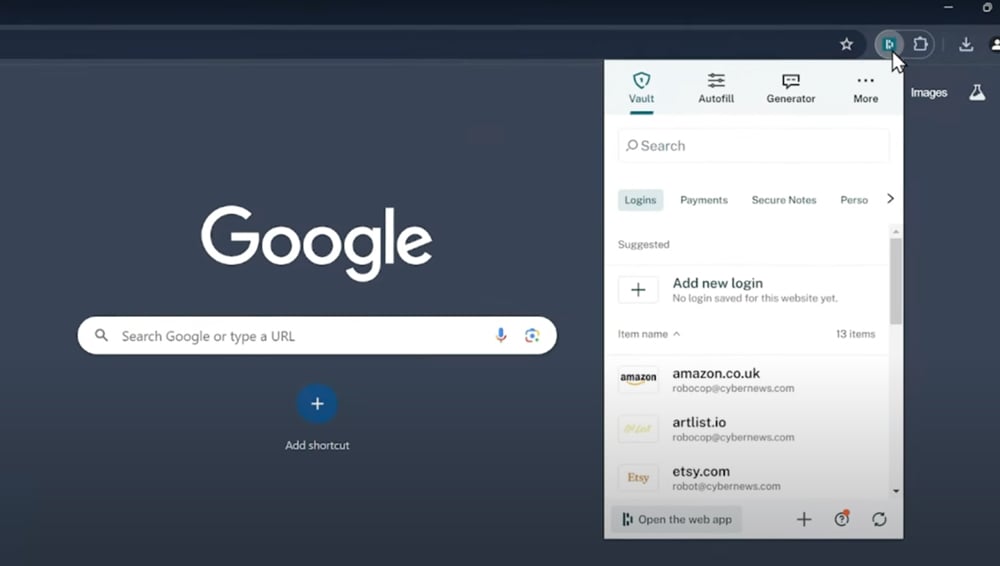Open the More menu

(x=865, y=88)
